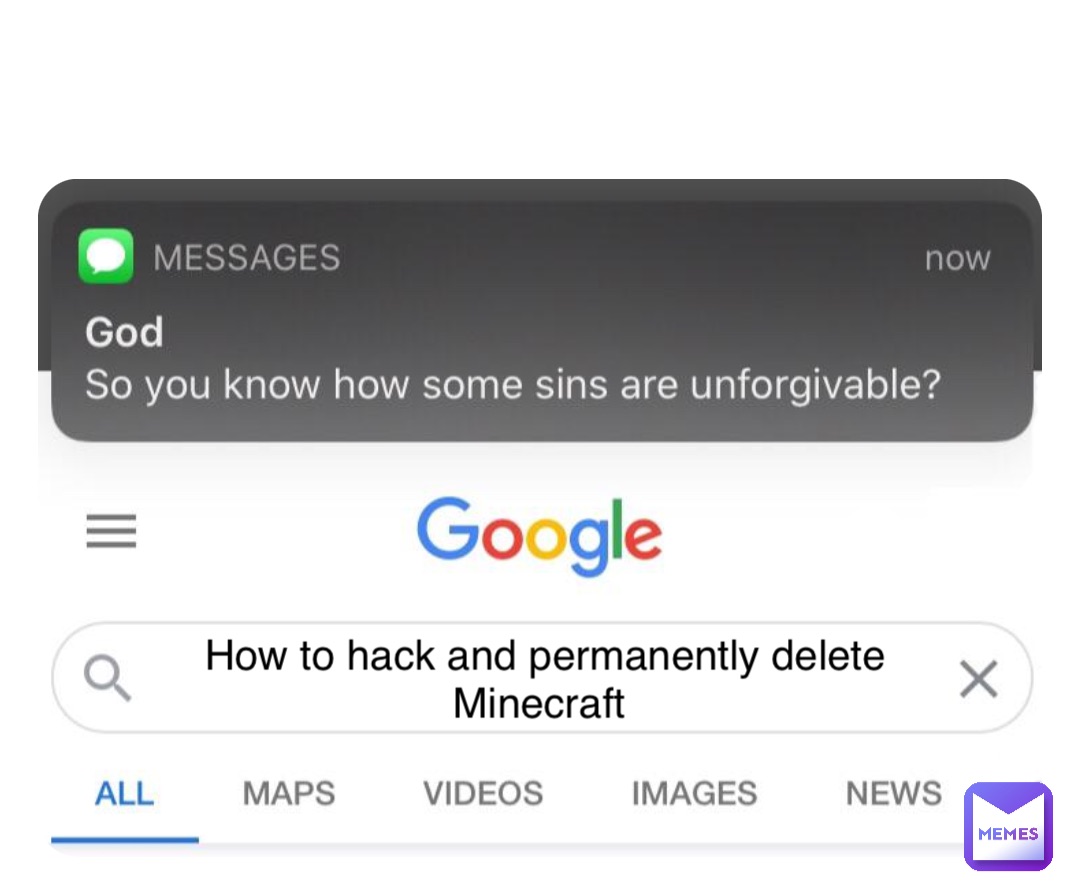Image resolution: width=1080 pixels, height=894 pixels.
Task: Click the word 'Minecraft' in the search query
Action: 539,703
